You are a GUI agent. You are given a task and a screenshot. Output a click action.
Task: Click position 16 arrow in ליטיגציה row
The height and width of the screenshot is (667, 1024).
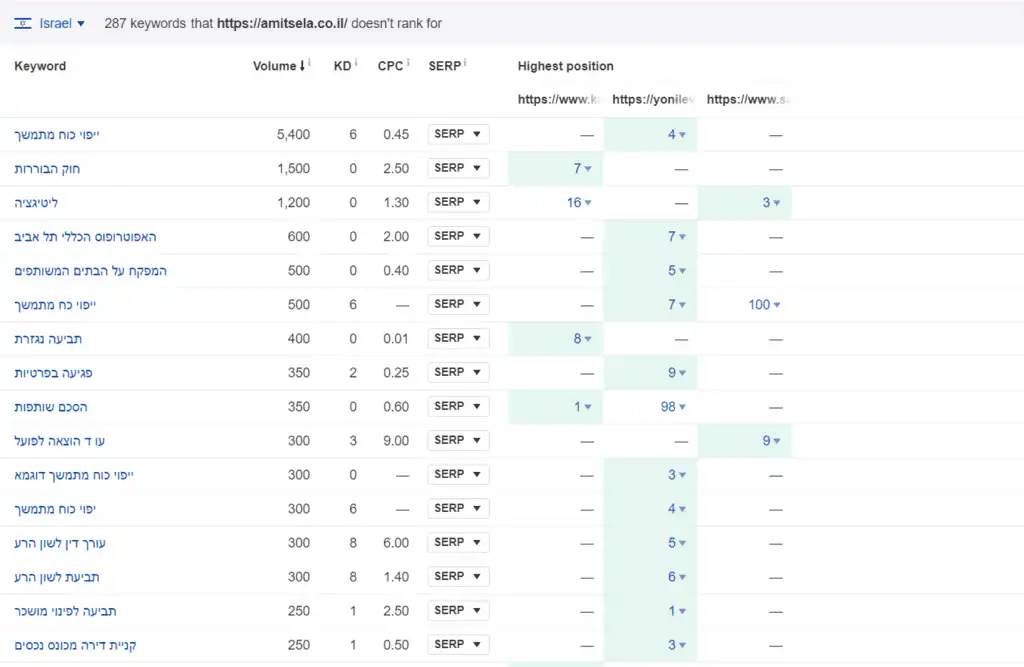pos(588,203)
